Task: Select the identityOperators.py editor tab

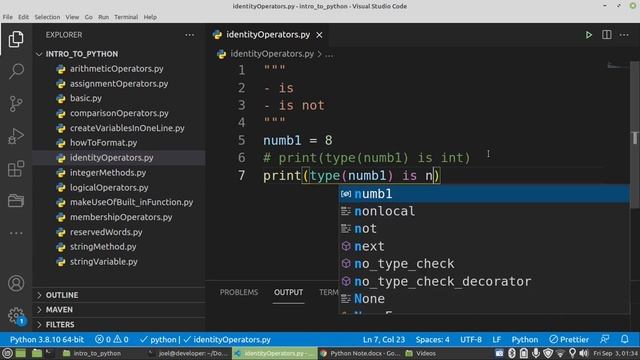Action: pos(268,35)
